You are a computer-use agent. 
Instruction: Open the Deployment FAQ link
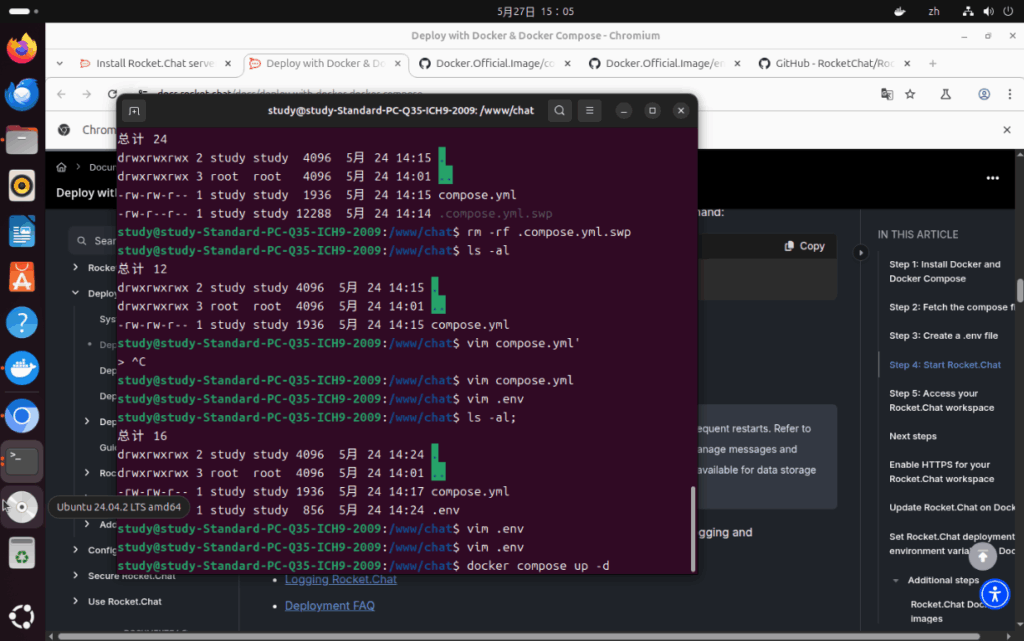tap(329, 606)
